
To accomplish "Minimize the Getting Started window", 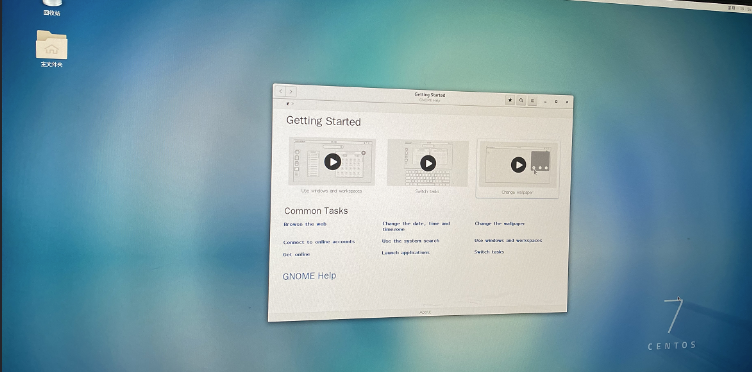I will pyautogui.click(x=545, y=102).
